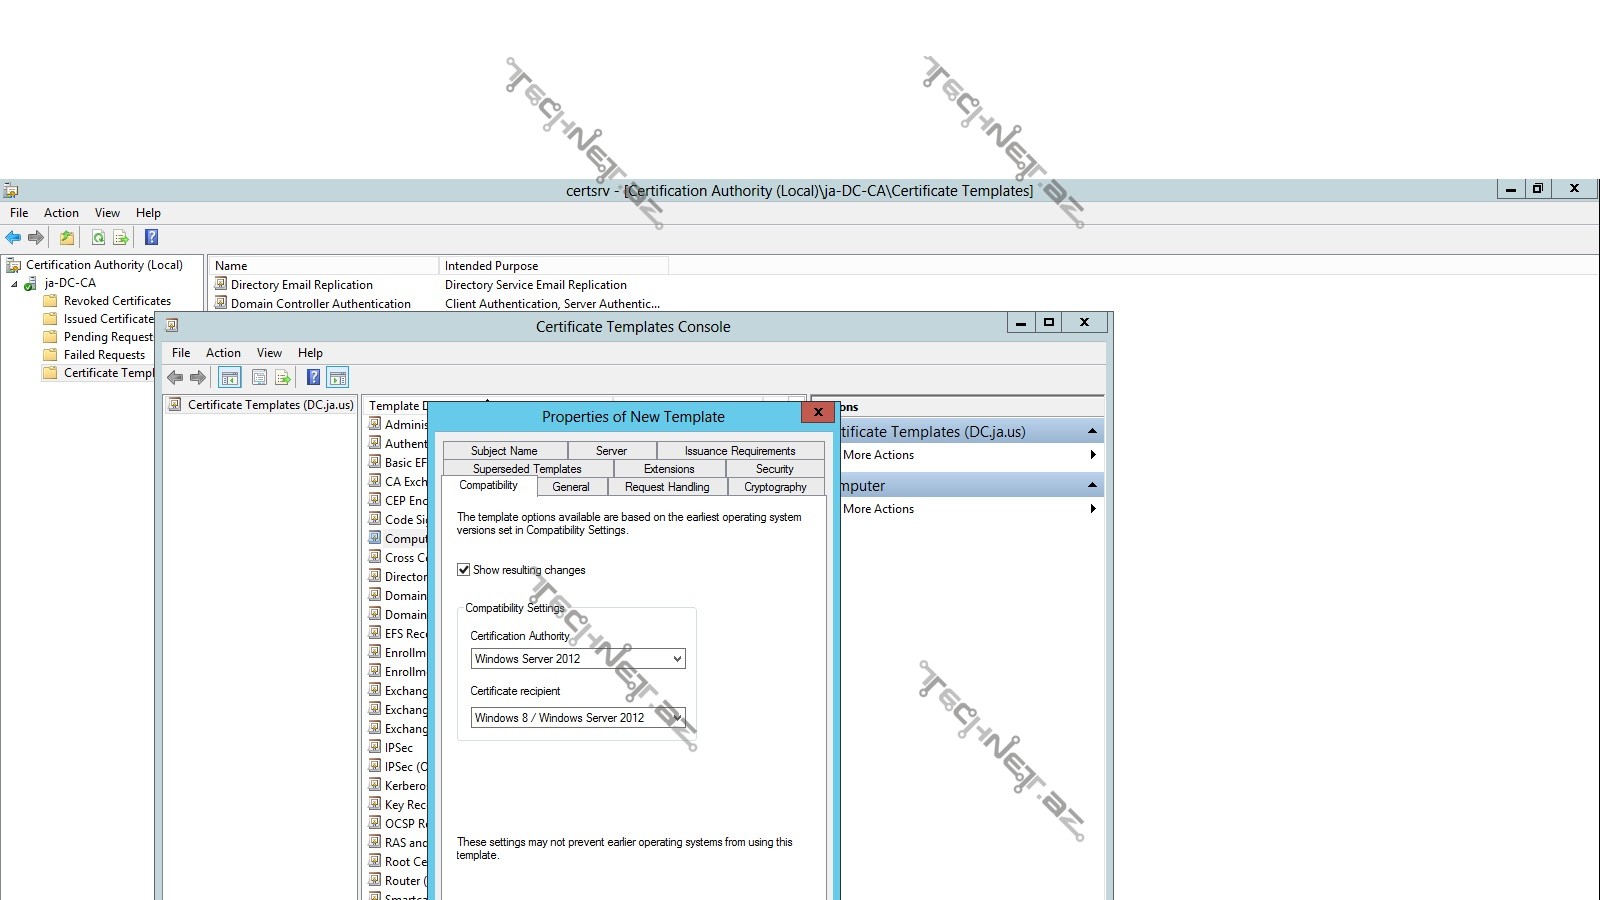Open Help from the Certificate Templates Console toolbar
This screenshot has height=900, width=1600.
pos(313,378)
